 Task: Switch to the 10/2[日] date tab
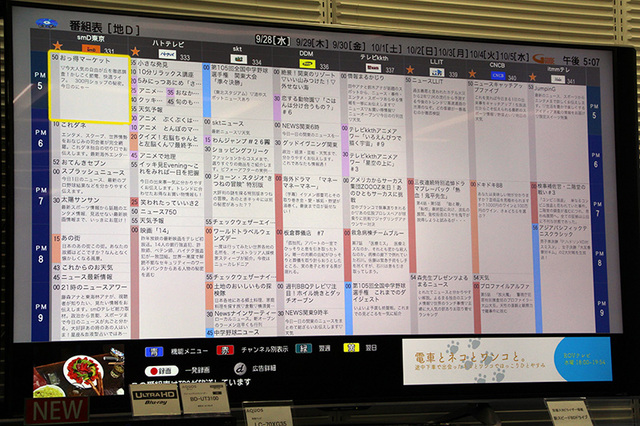422,50
